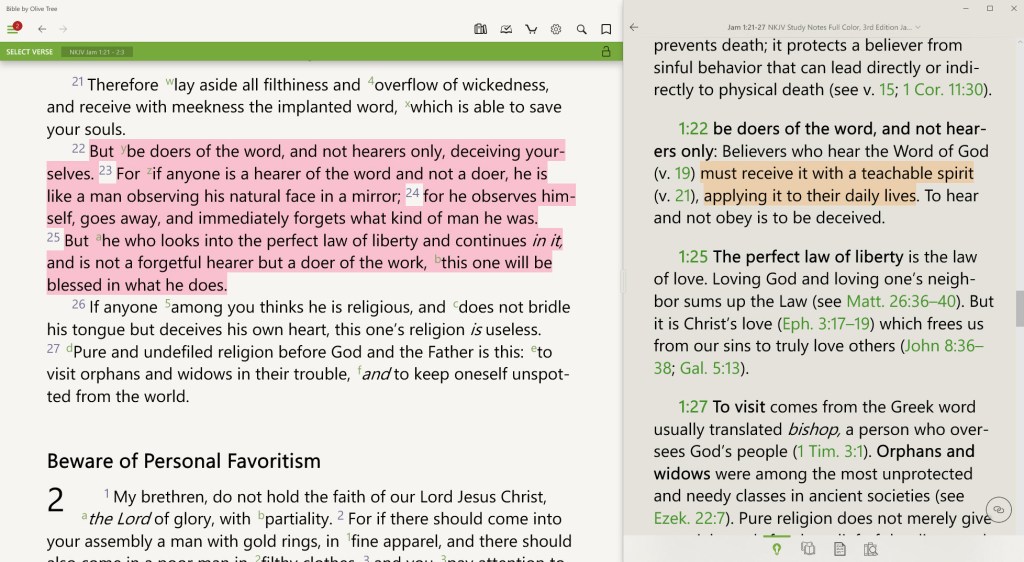The width and height of the screenshot is (1024, 562).
Task: Click the round sync link button
Action: click(x=996, y=510)
